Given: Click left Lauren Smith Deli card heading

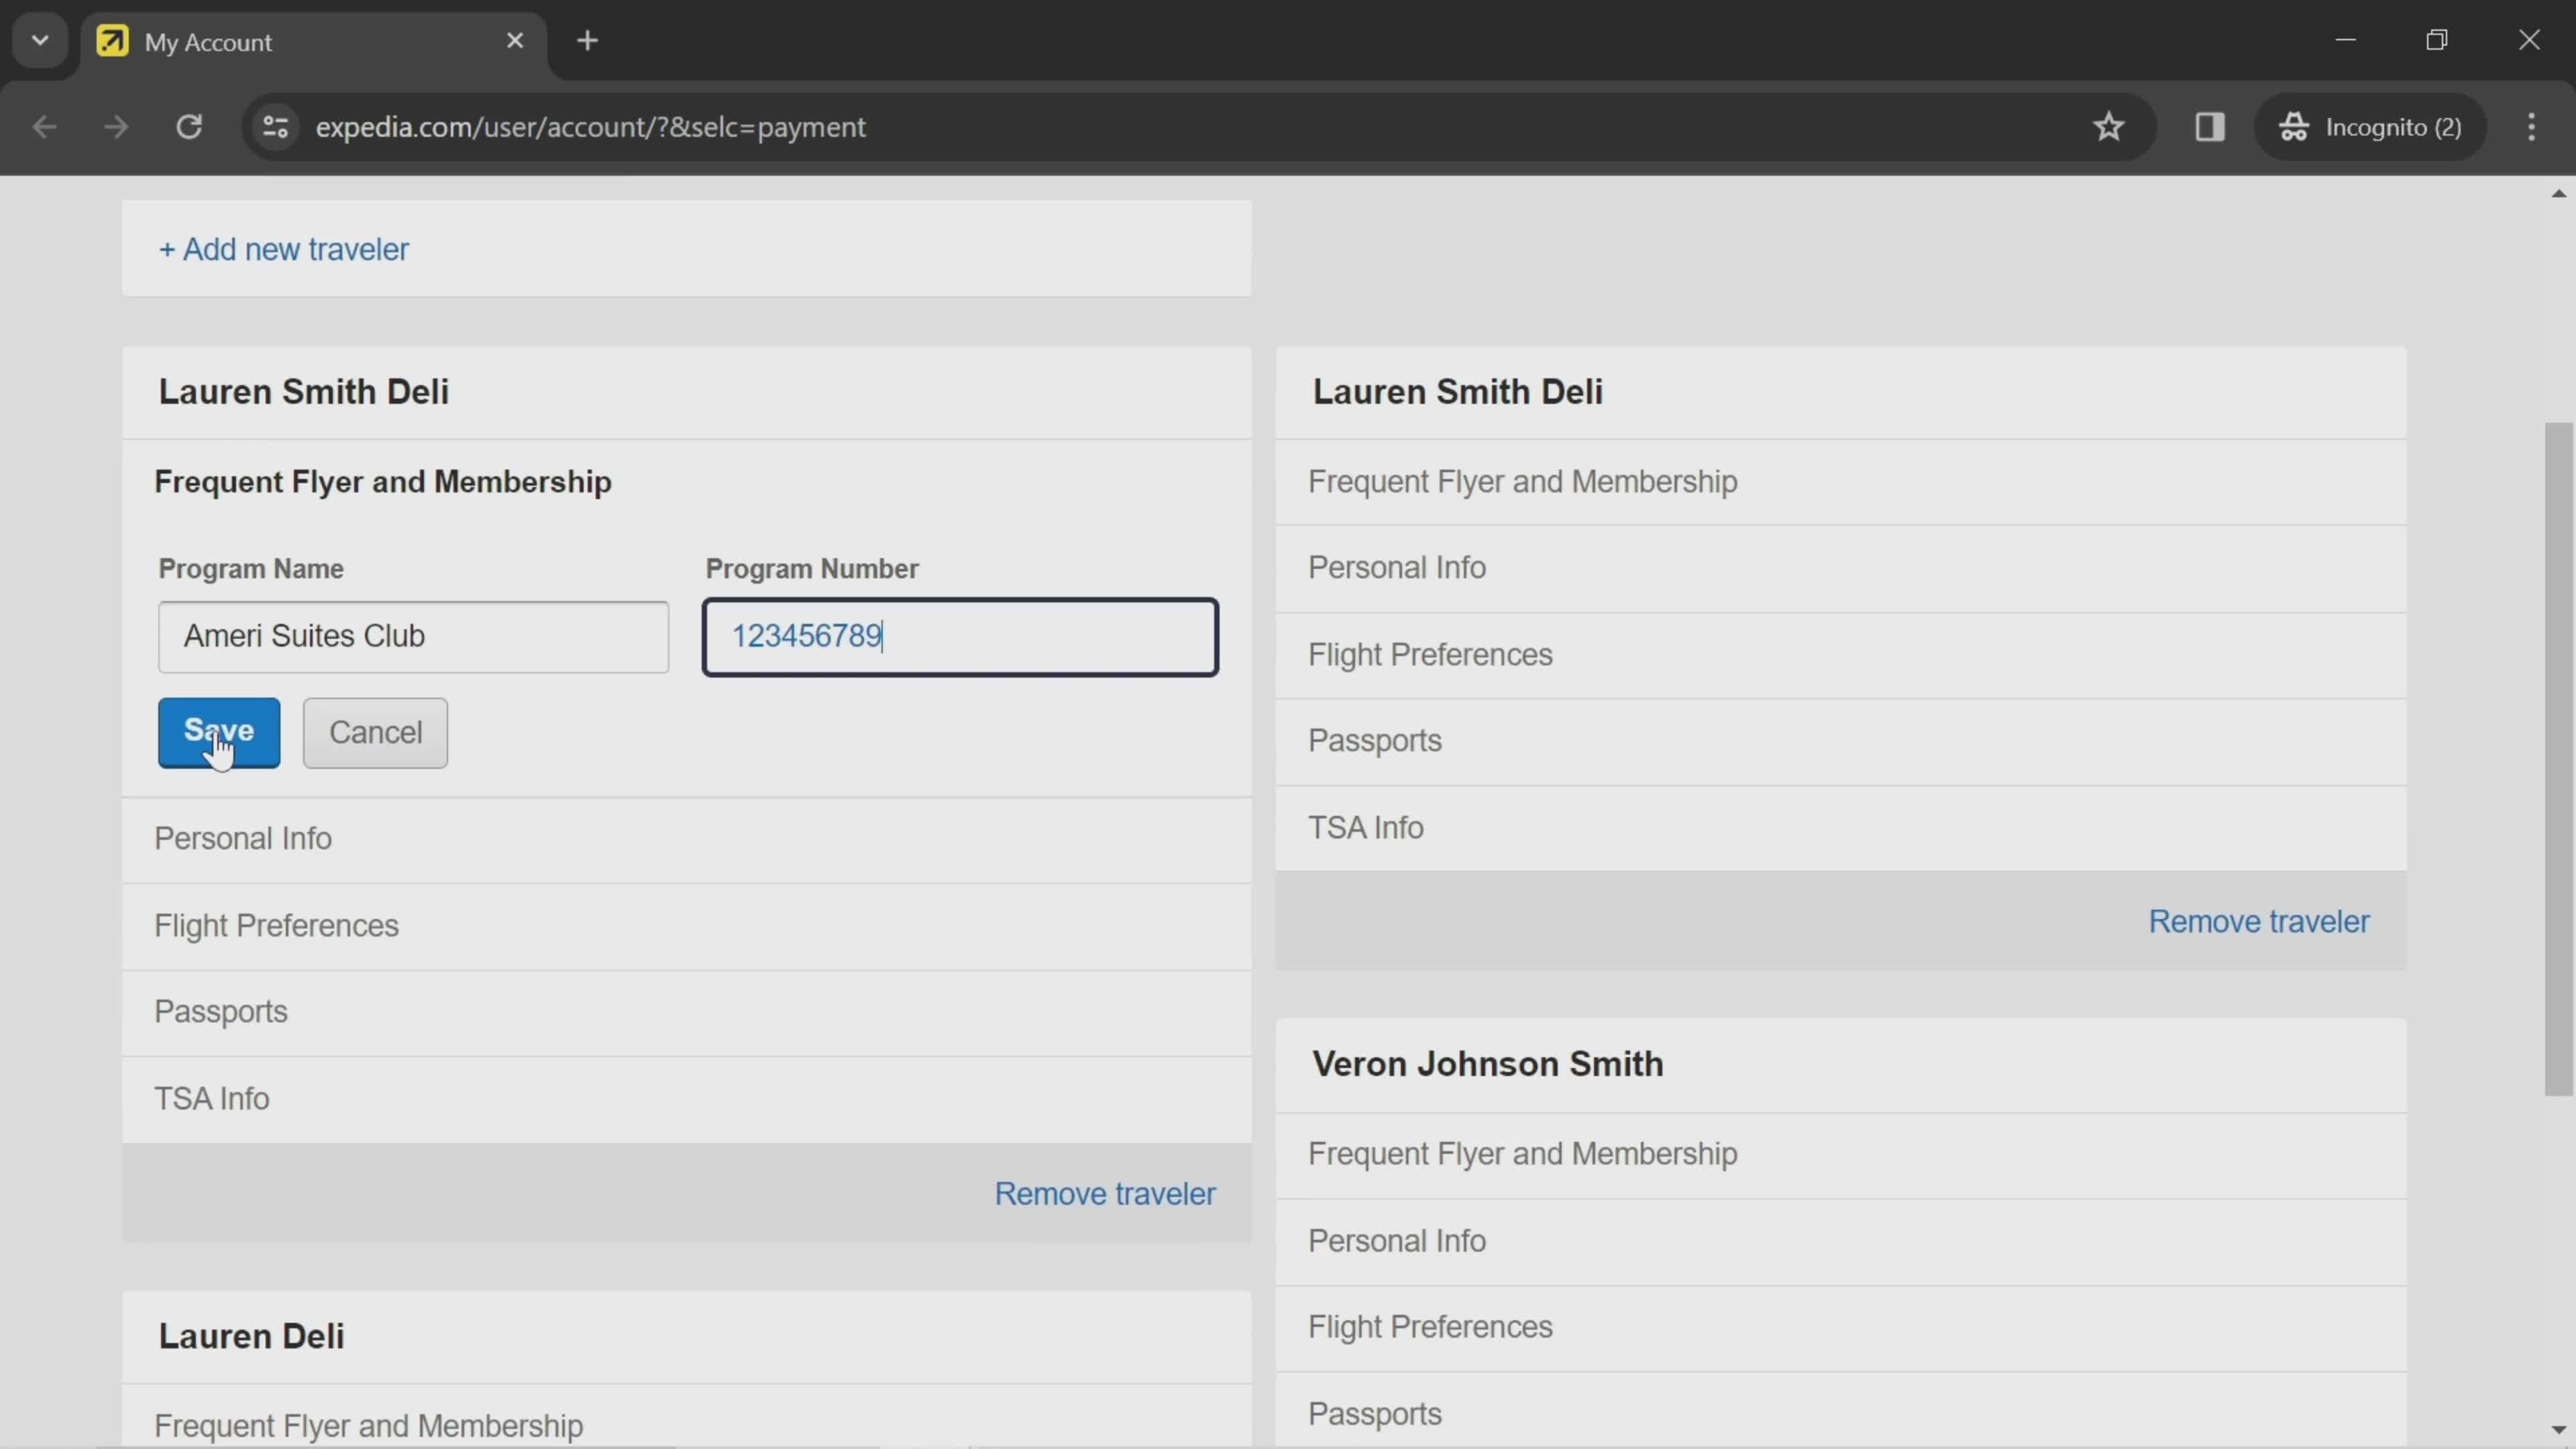Looking at the screenshot, I should pos(303,392).
